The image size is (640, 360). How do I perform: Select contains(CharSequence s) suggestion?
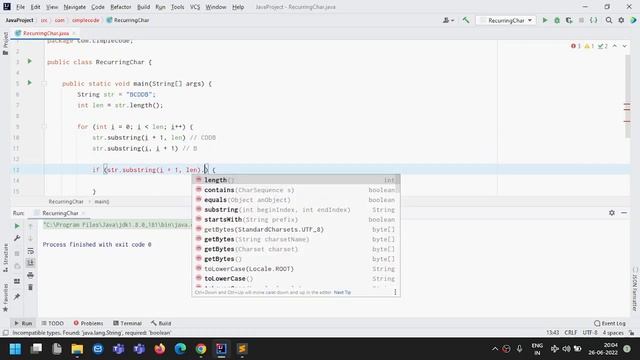[296, 190]
